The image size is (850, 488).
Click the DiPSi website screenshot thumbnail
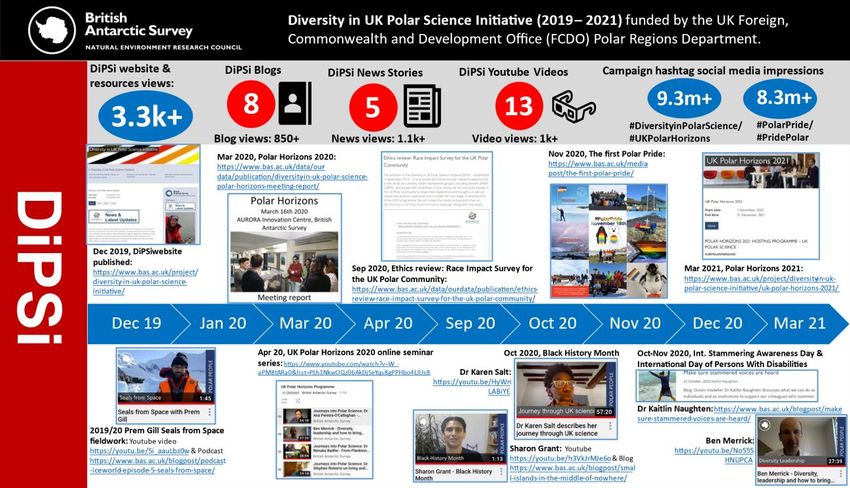pyautogui.click(x=143, y=195)
